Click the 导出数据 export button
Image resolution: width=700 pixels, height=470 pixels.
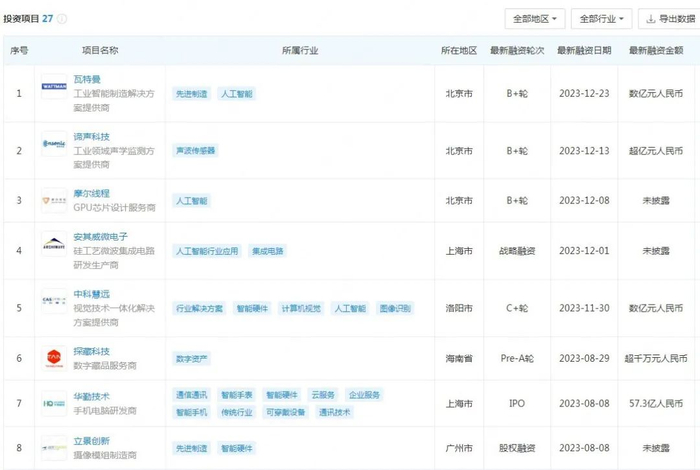coord(671,19)
